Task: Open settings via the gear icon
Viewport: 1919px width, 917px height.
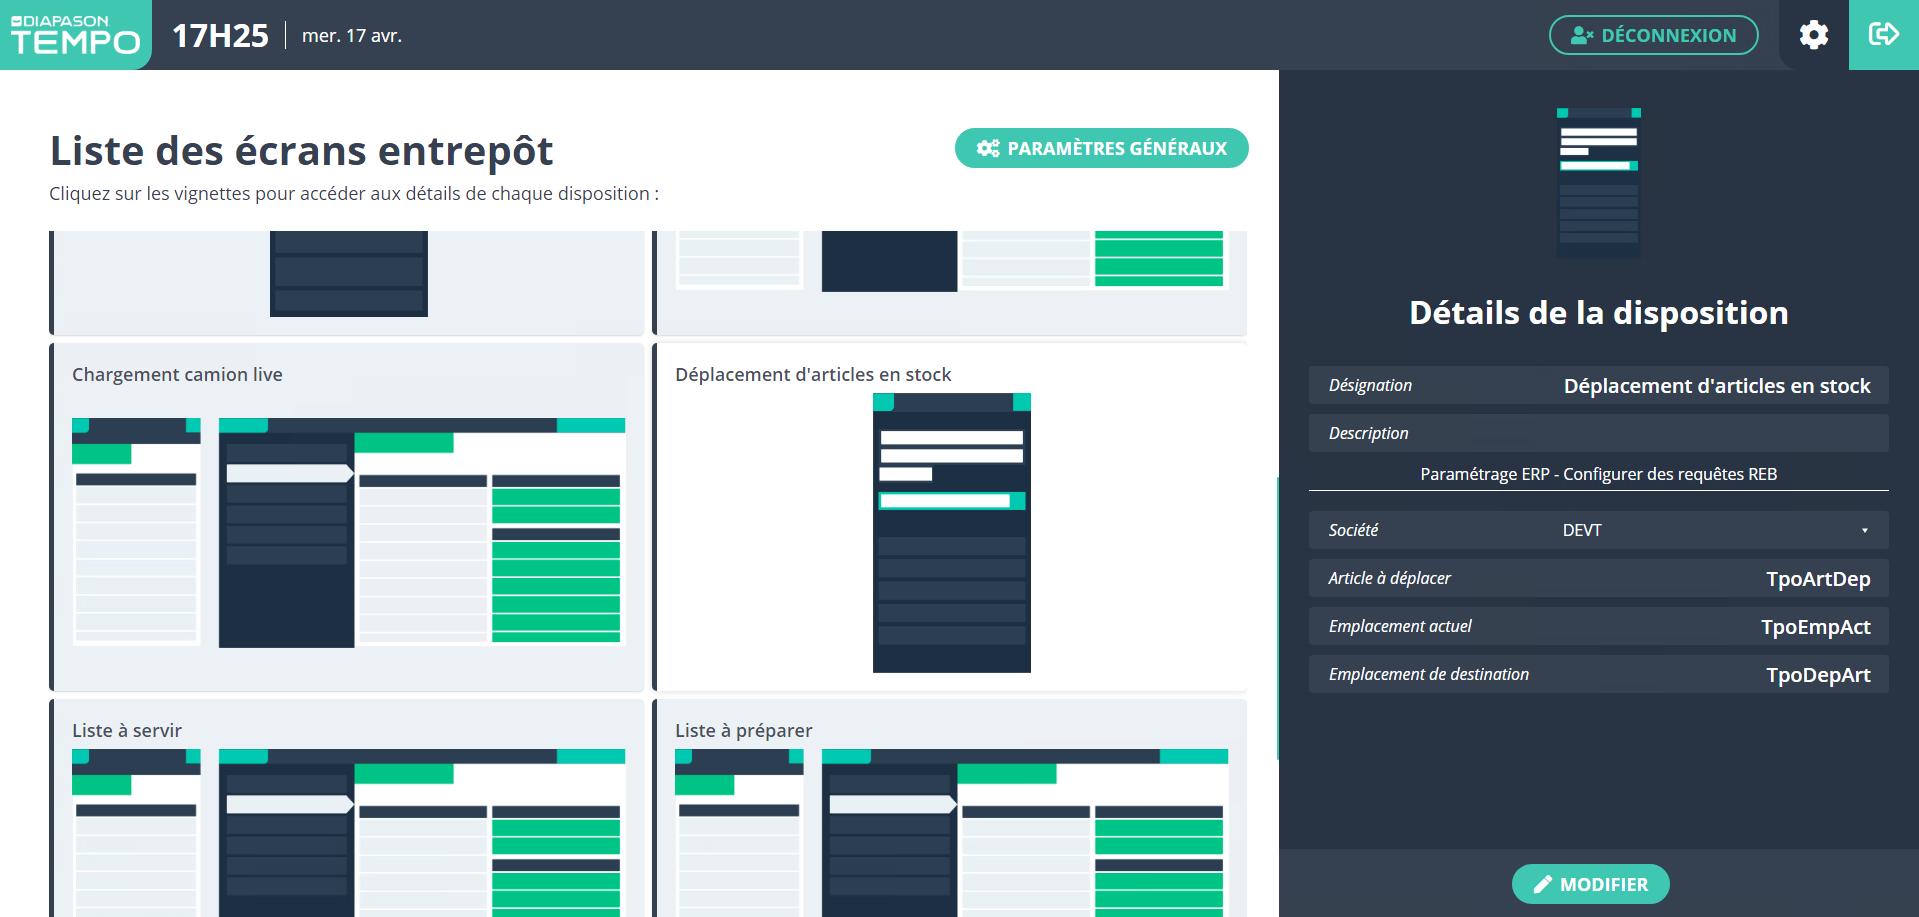Action: (x=1813, y=35)
